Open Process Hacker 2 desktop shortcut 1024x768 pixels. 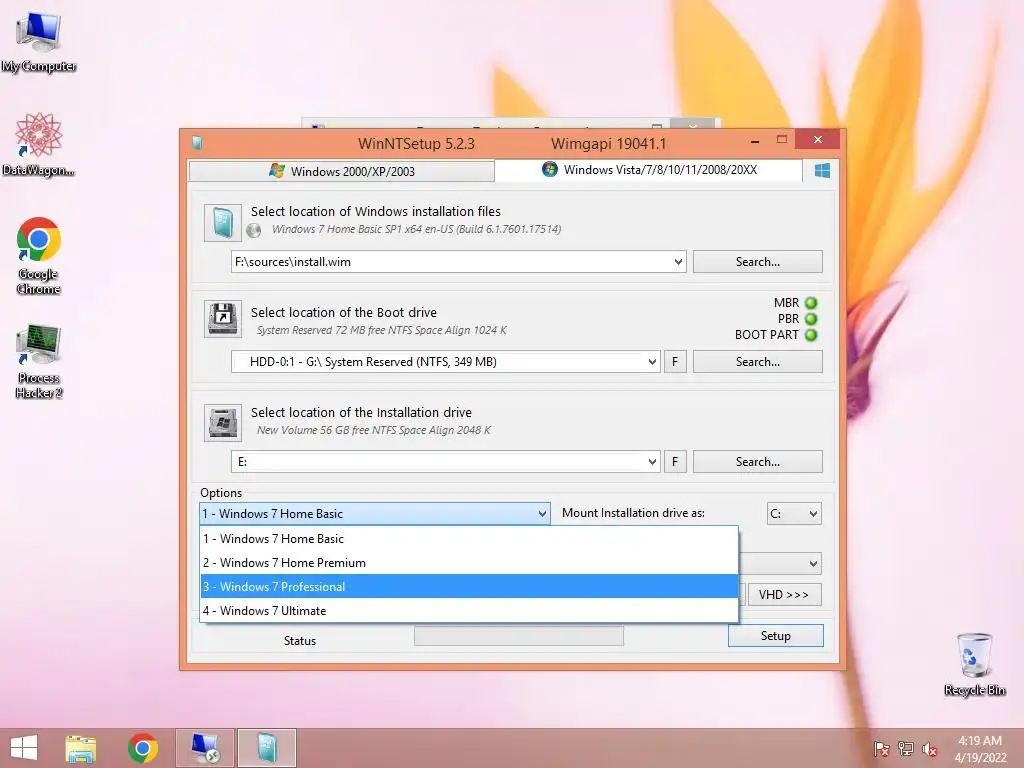coord(39,361)
